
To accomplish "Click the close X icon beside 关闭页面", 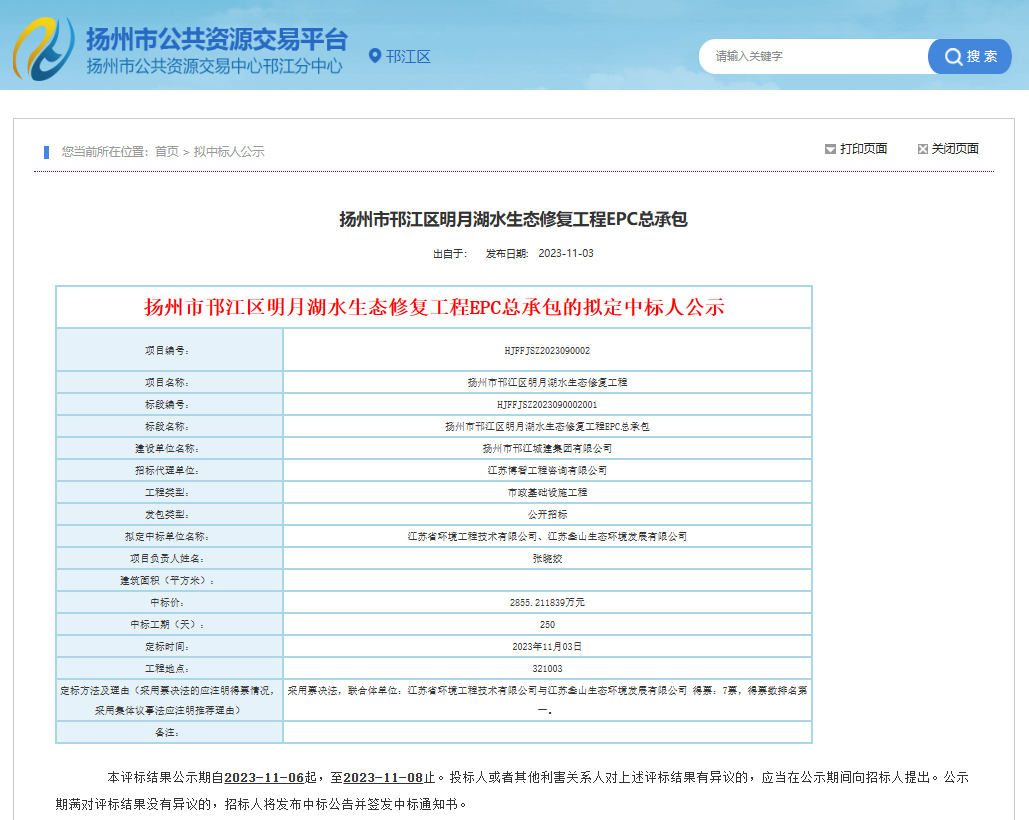I will [x=923, y=149].
